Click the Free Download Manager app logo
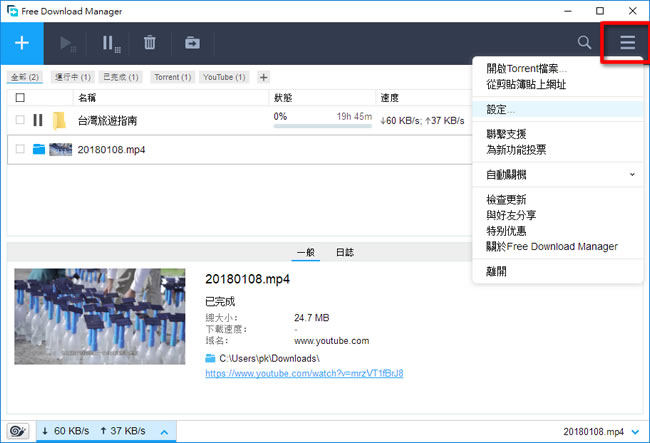Screen dimensions: 650x443 12,11
